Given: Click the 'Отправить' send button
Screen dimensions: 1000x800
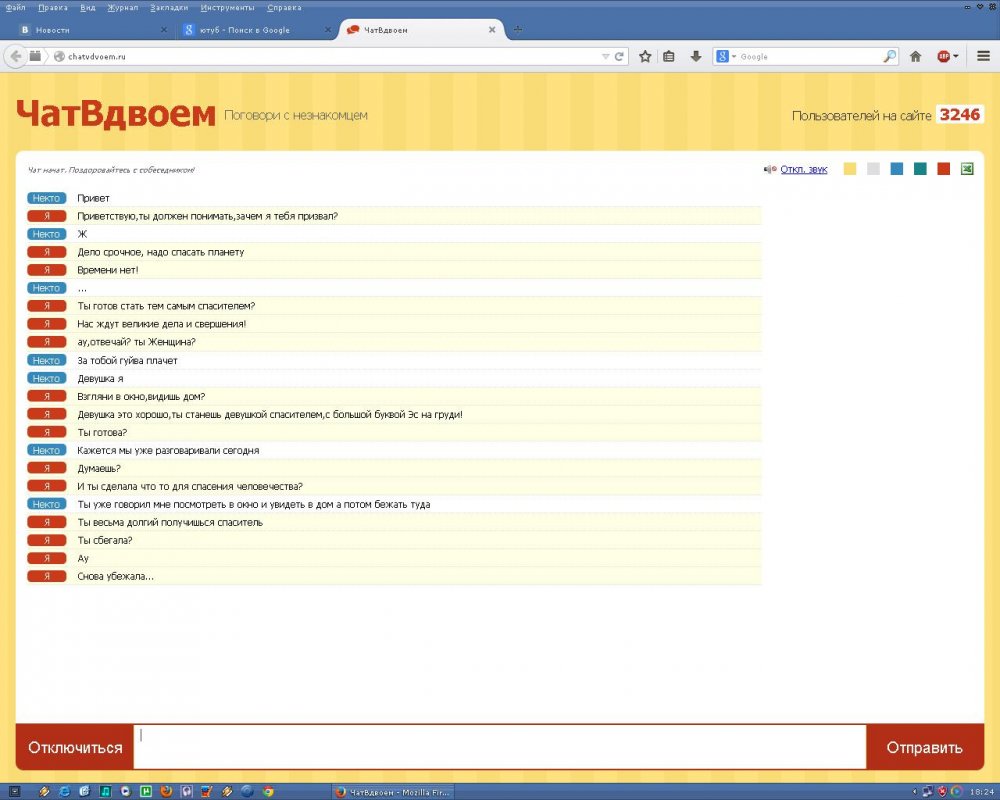Looking at the screenshot, I should 924,748.
